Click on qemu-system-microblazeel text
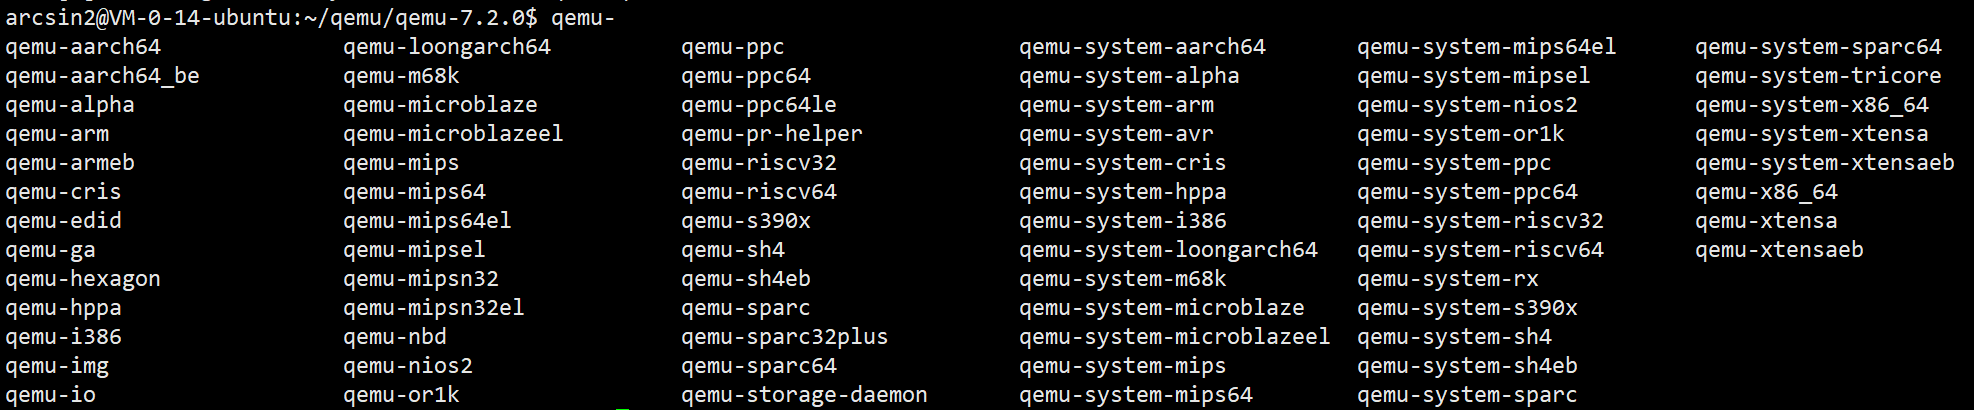This screenshot has height=410, width=1974. pyautogui.click(x=1174, y=337)
